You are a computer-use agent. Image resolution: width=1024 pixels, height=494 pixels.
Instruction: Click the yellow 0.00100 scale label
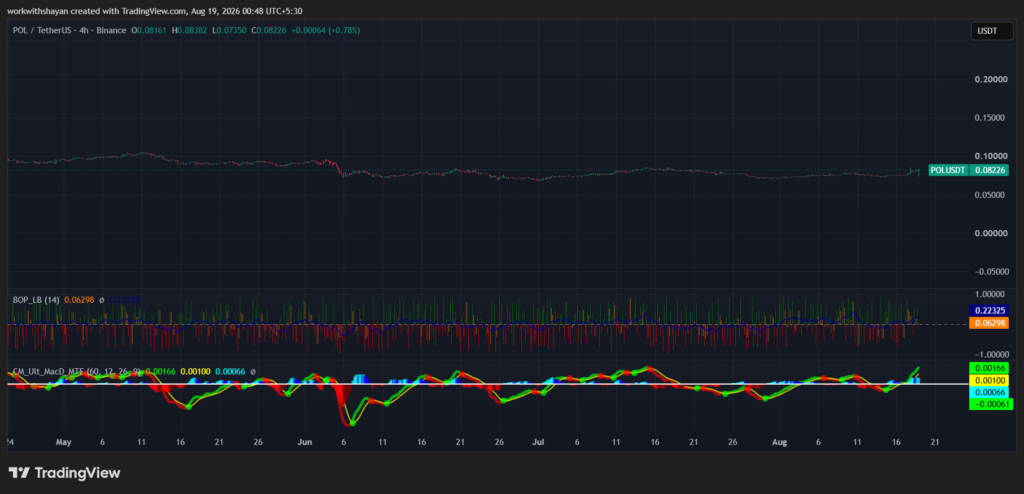(x=991, y=380)
